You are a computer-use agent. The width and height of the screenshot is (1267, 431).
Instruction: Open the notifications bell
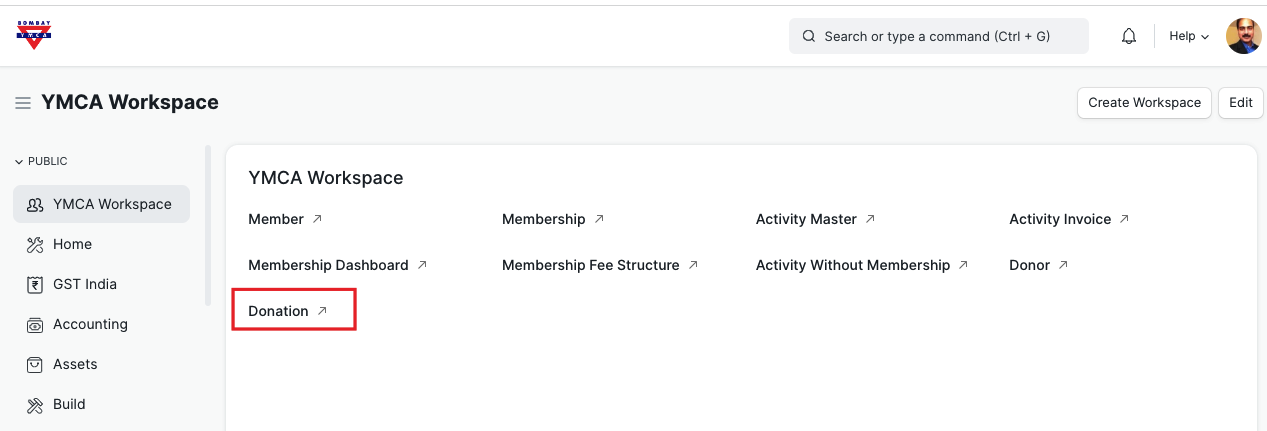point(1129,36)
